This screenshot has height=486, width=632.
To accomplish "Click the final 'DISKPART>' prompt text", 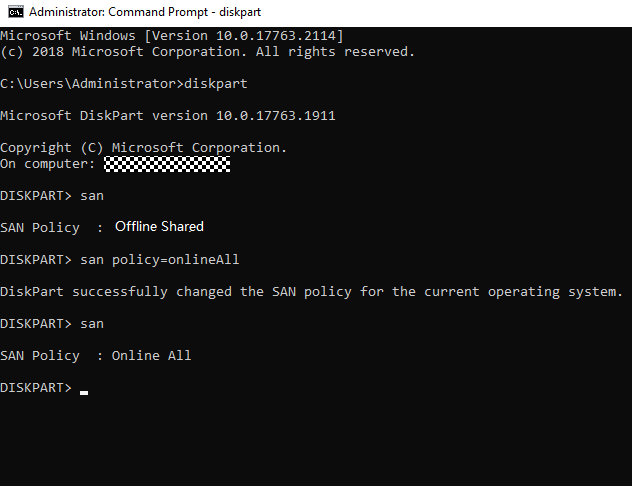I will 36,388.
